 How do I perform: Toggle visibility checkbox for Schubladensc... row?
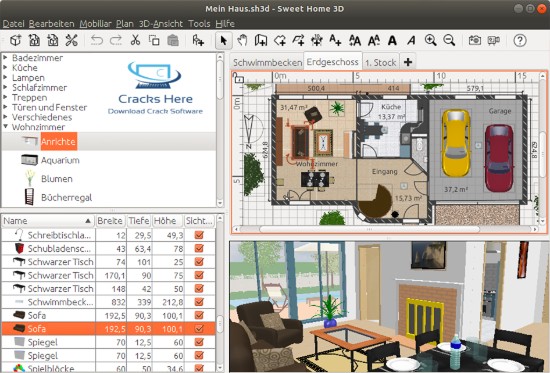199,248
